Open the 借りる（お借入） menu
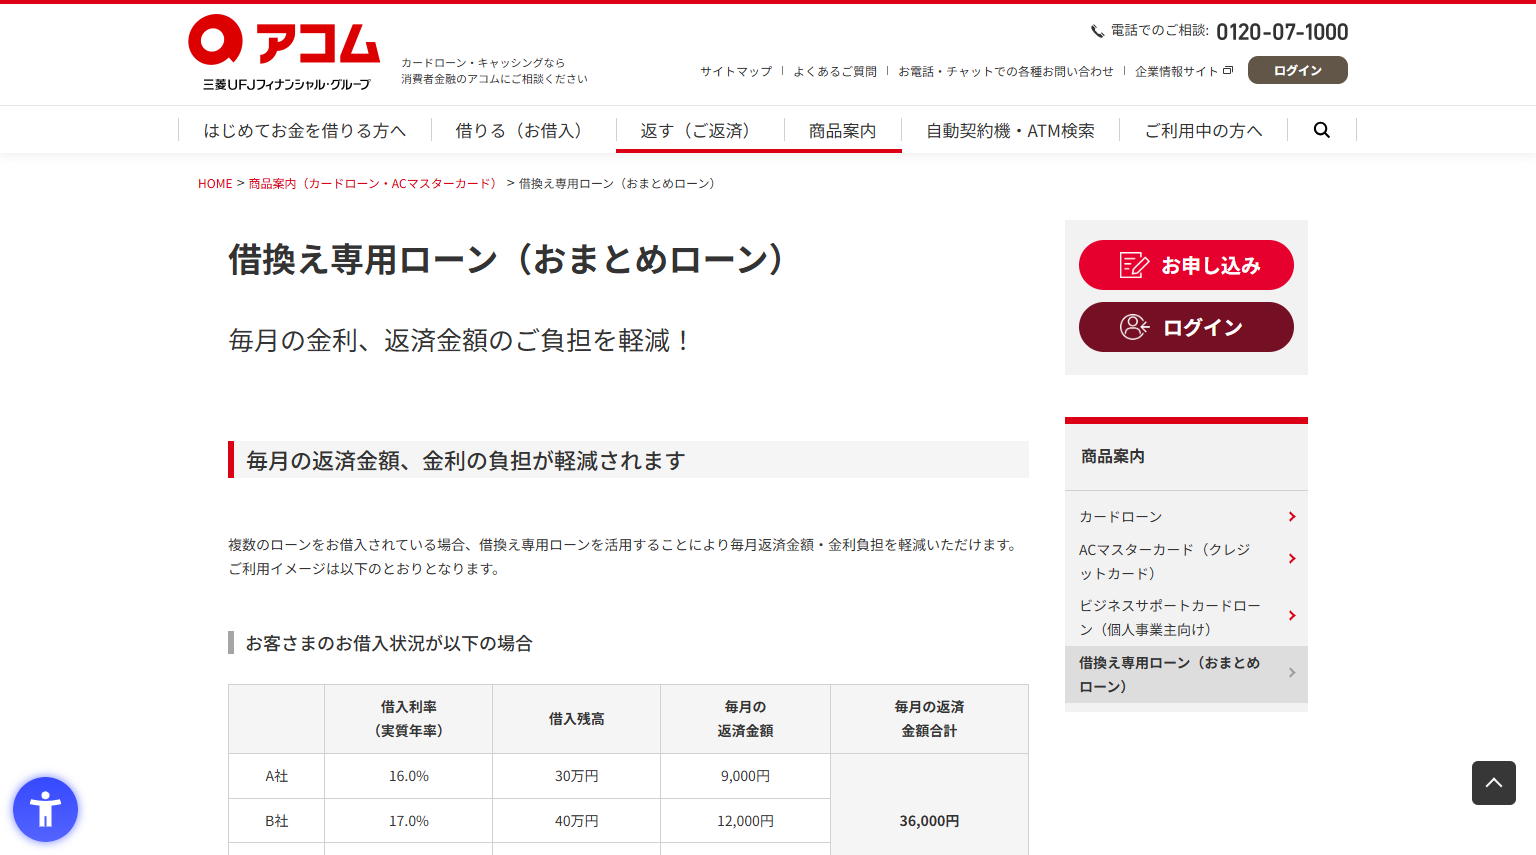Image resolution: width=1536 pixels, height=855 pixels. pyautogui.click(x=523, y=130)
